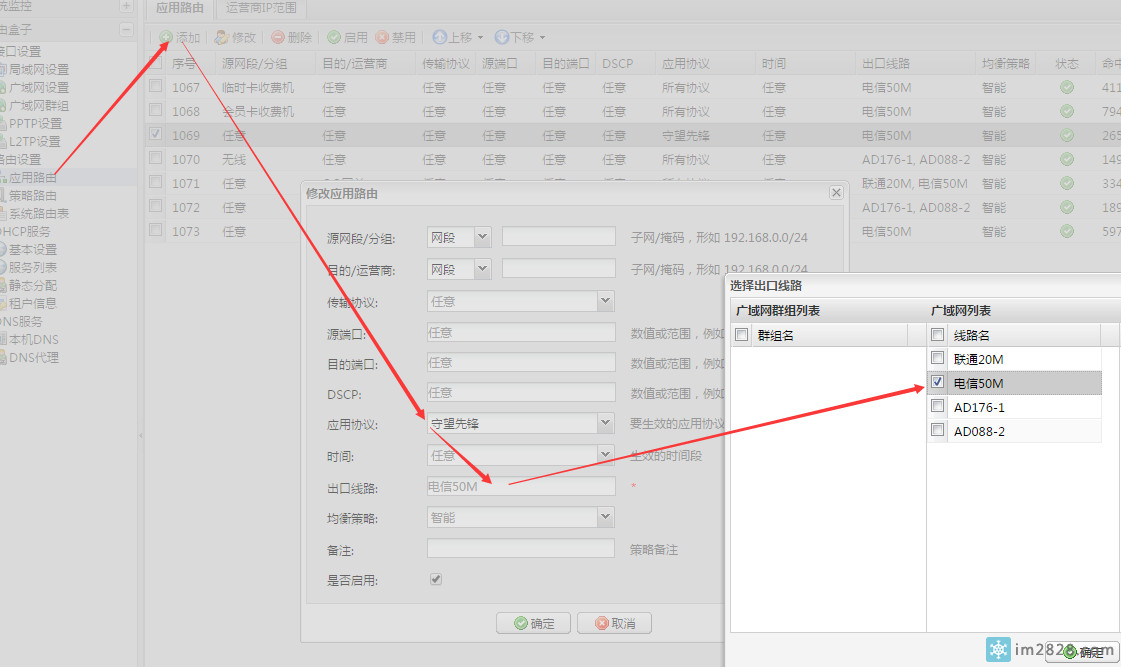This screenshot has width=1121, height=667.
Task: Click the 上移 (move up) arrow icon
Action: 439,37
